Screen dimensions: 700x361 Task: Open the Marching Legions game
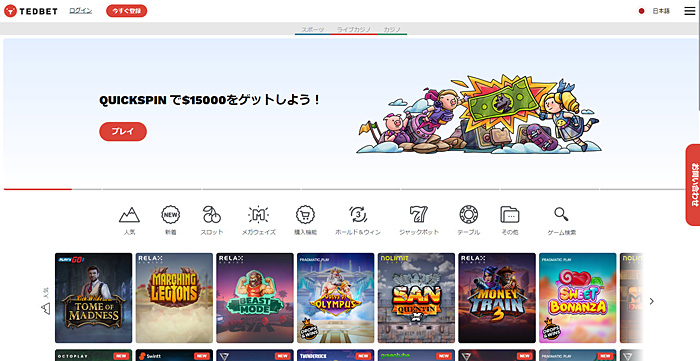[x=174, y=298]
